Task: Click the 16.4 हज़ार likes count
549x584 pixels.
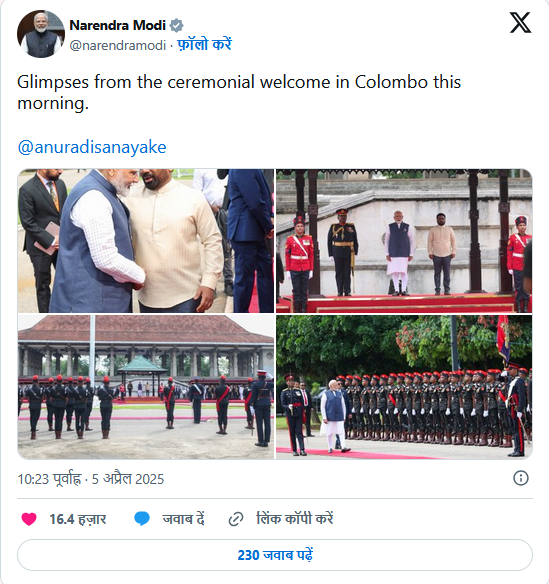Action: click(x=78, y=519)
